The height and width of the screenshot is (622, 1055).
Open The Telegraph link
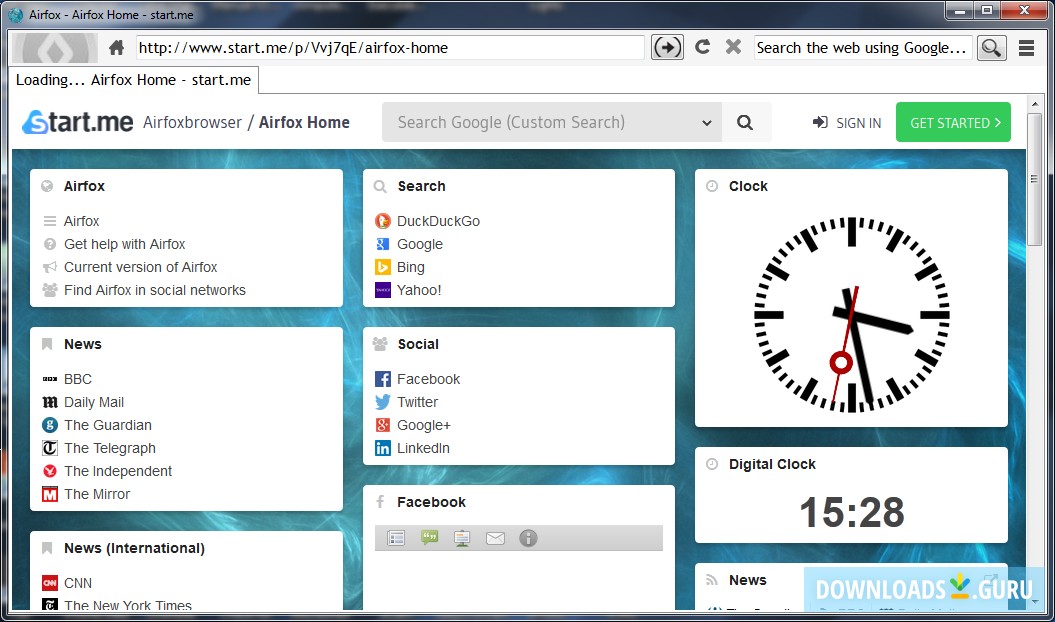pos(110,448)
